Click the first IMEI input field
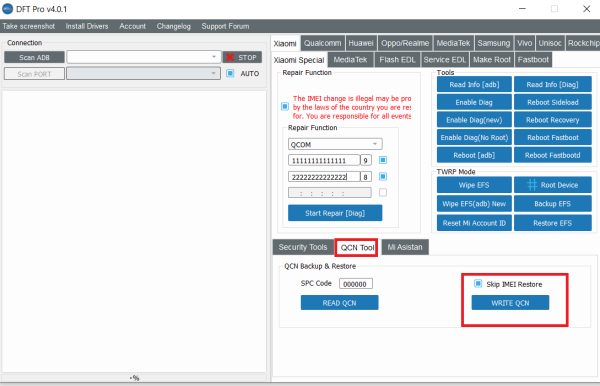The image size is (600, 386). tap(324, 160)
